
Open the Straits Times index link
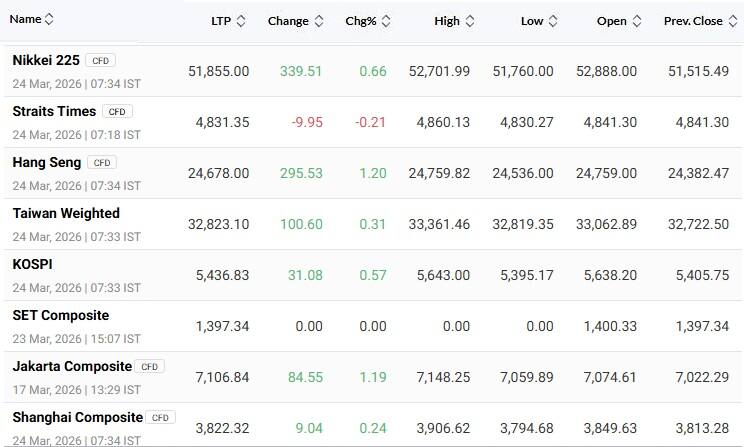click(x=54, y=111)
